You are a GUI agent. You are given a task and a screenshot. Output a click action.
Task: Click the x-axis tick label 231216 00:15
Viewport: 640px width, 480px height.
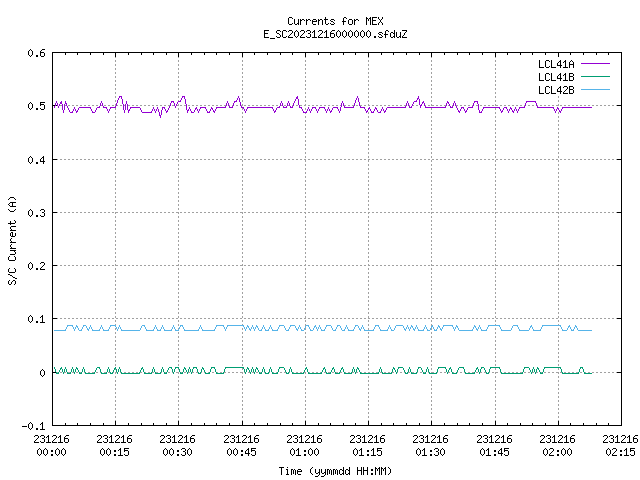coord(115,446)
